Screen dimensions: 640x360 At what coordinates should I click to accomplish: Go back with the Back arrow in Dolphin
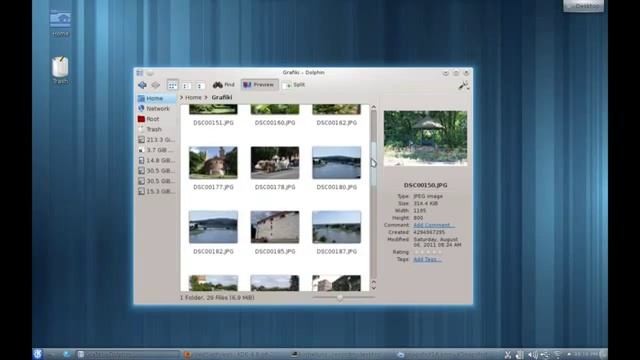click(142, 85)
